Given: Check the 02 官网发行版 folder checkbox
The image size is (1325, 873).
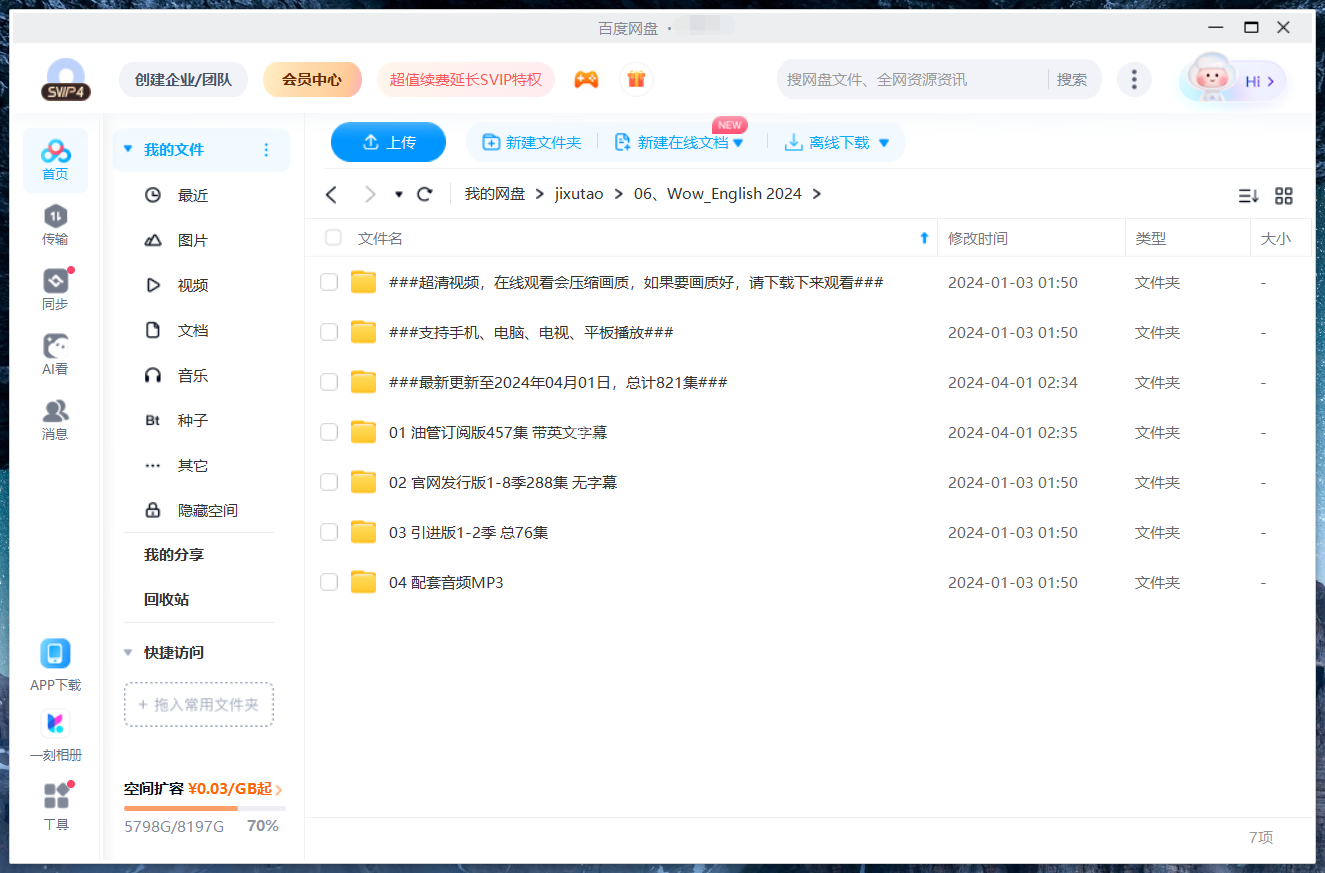Looking at the screenshot, I should point(329,482).
